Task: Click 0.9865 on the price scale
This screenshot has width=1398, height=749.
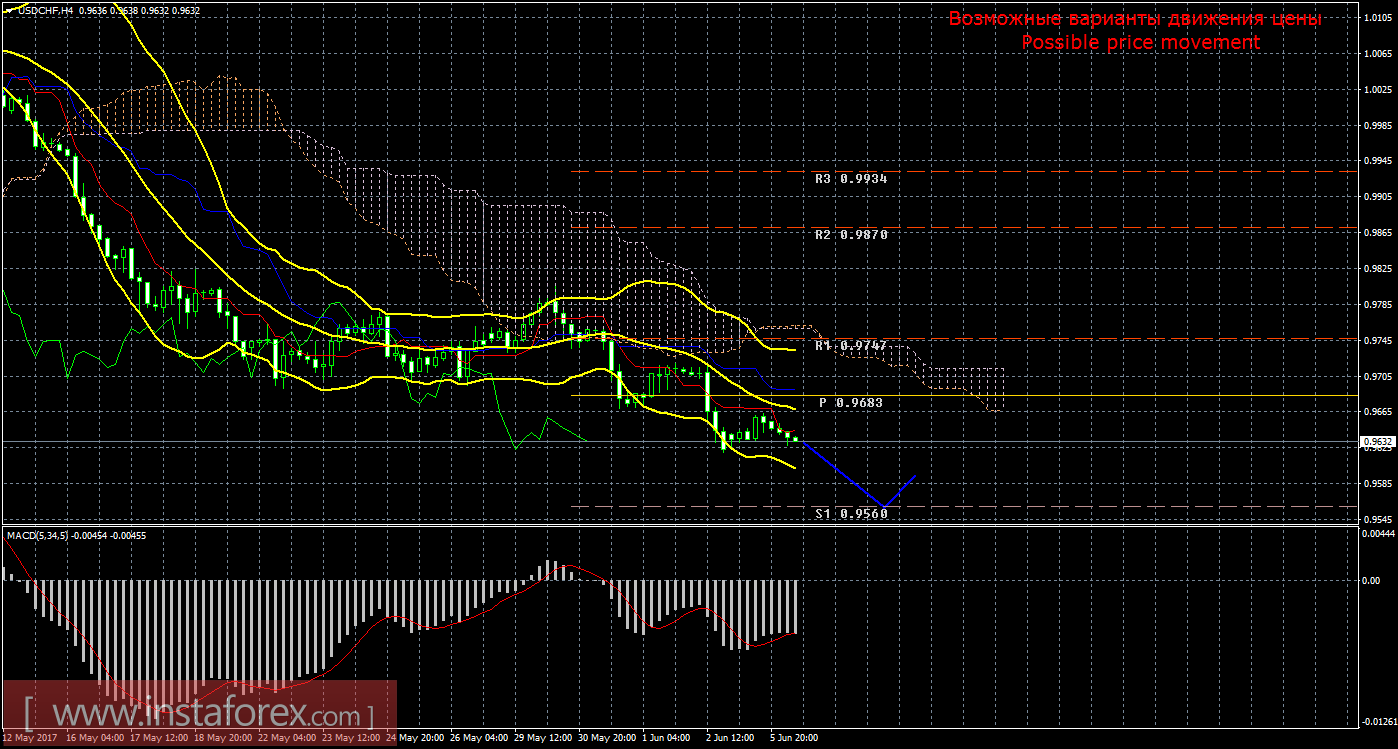Action: pos(1376,233)
